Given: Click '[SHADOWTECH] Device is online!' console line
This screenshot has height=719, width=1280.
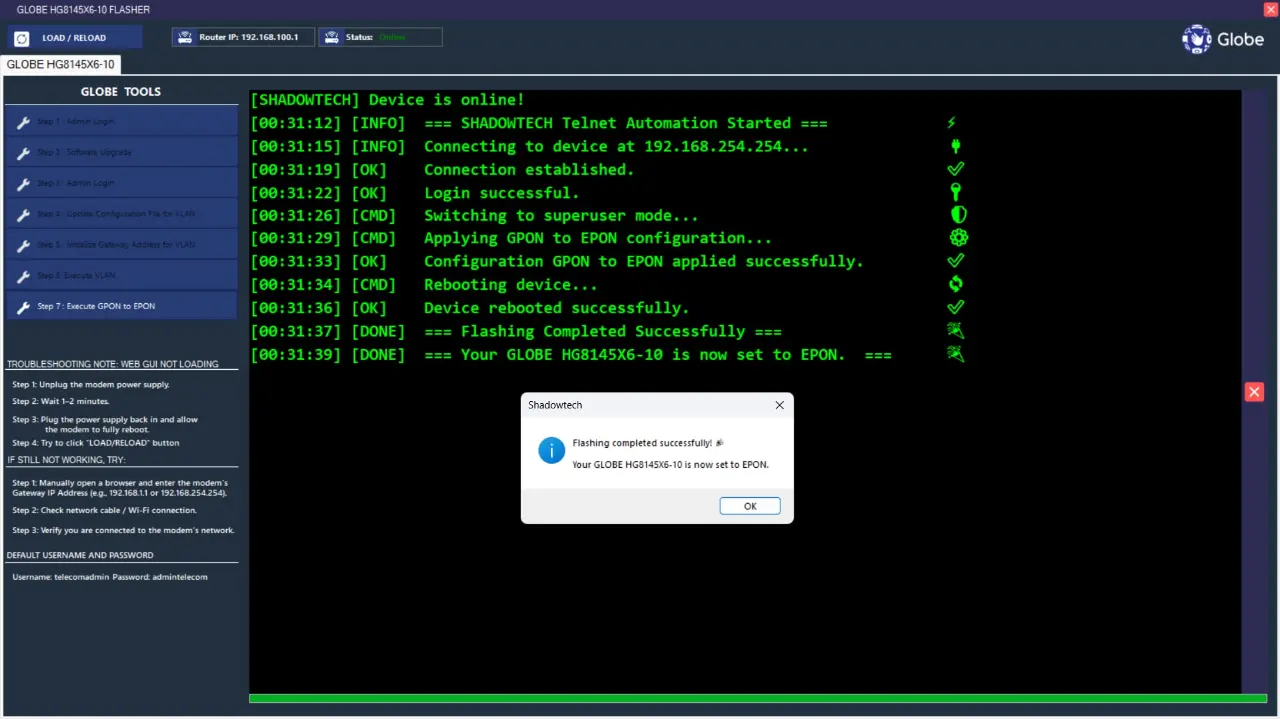Looking at the screenshot, I should (388, 100).
